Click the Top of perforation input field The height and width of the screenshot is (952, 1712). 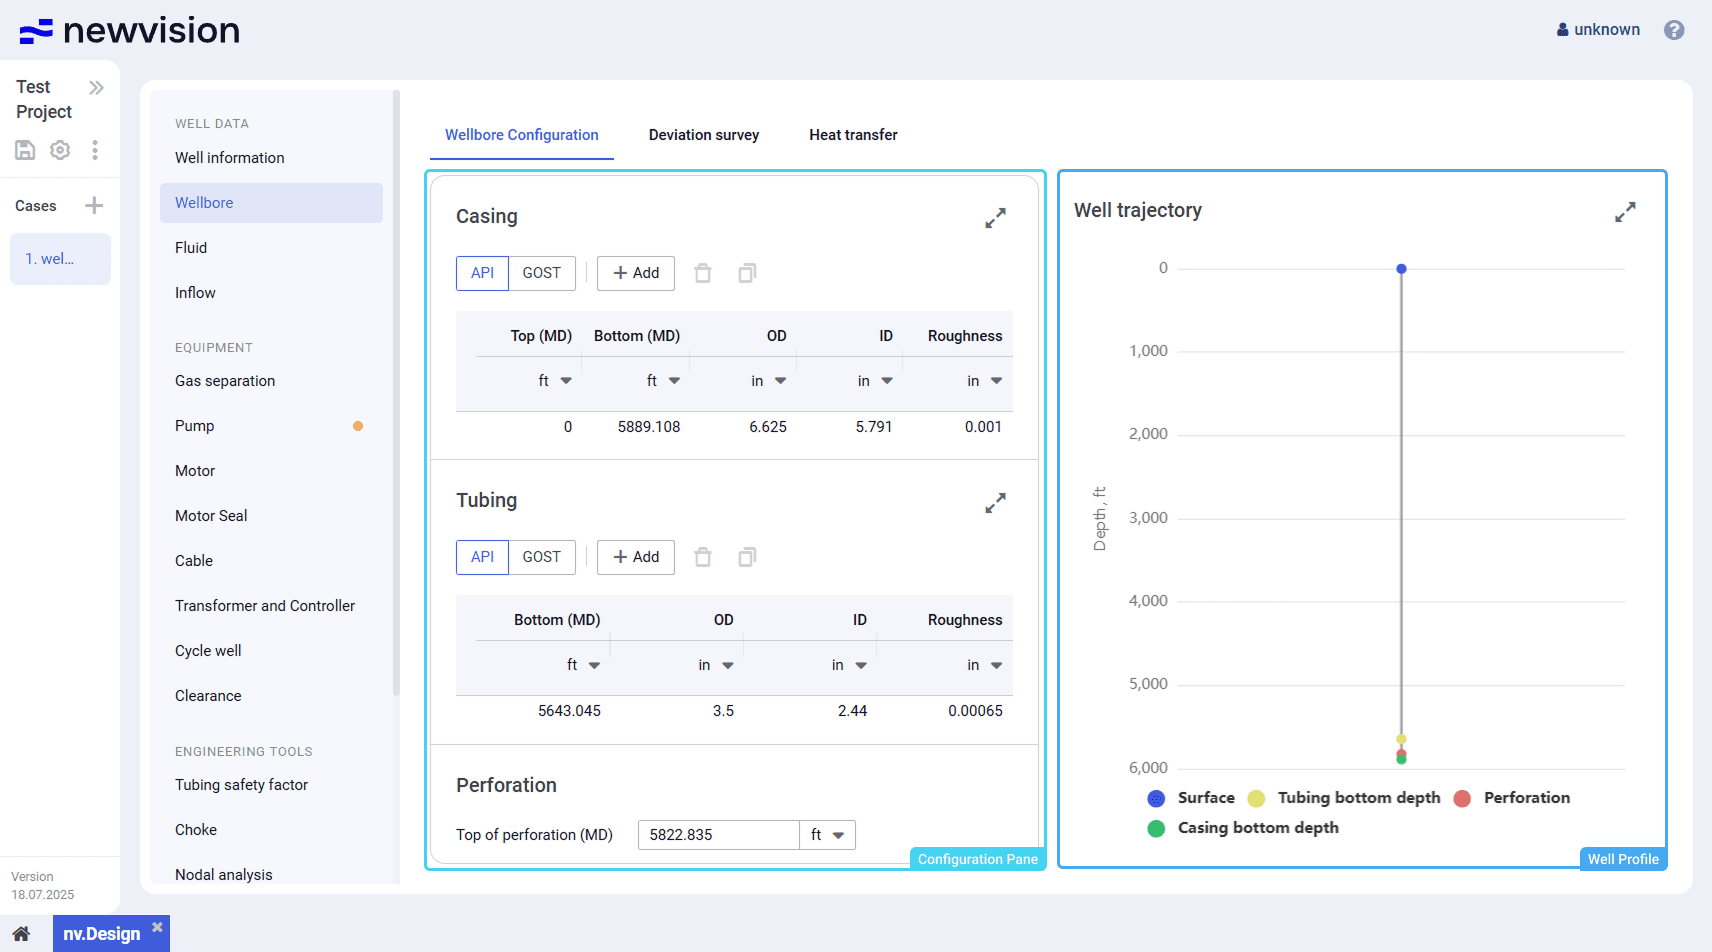pyautogui.click(x=718, y=835)
